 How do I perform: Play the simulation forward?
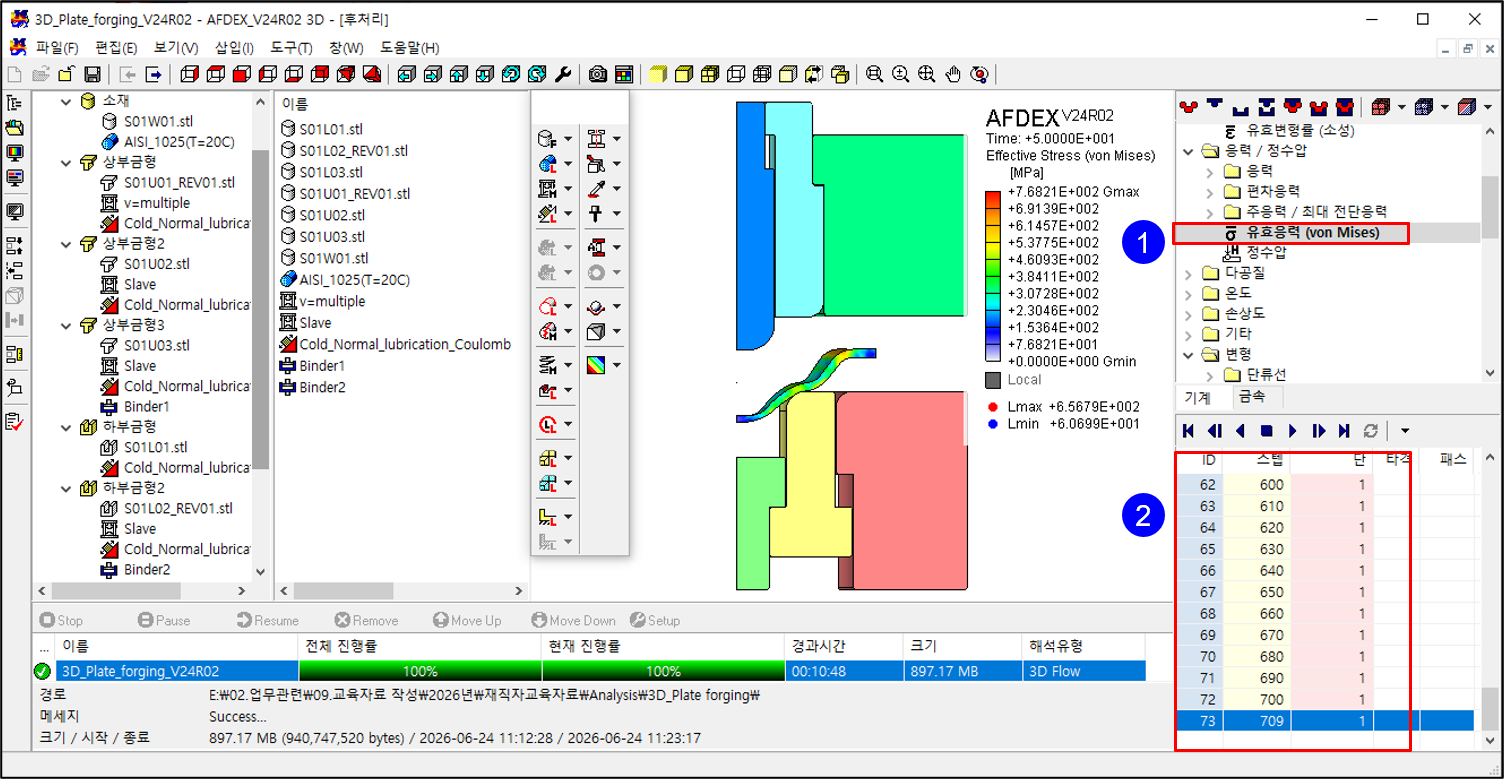point(1293,431)
